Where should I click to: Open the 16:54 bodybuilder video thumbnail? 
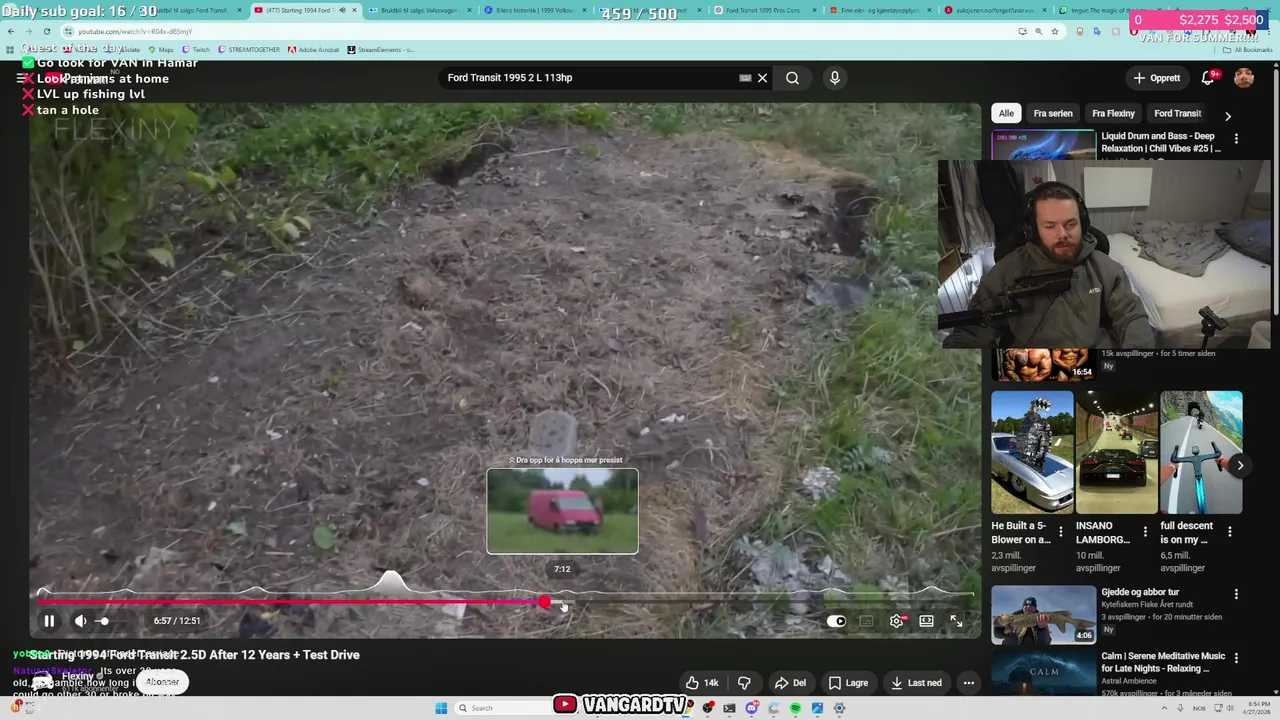(x=1043, y=365)
